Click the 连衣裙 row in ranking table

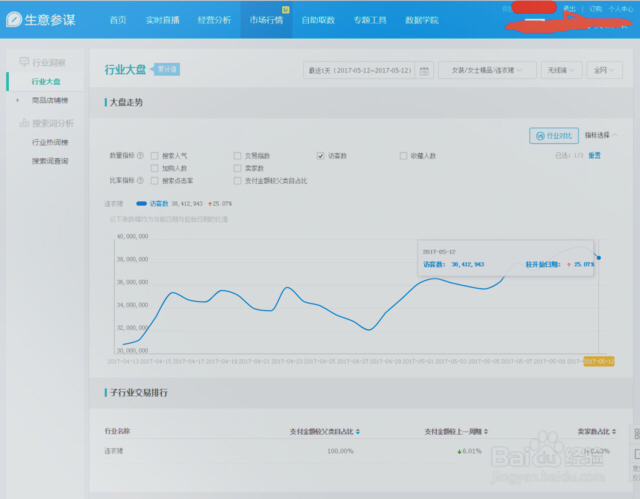(360, 451)
